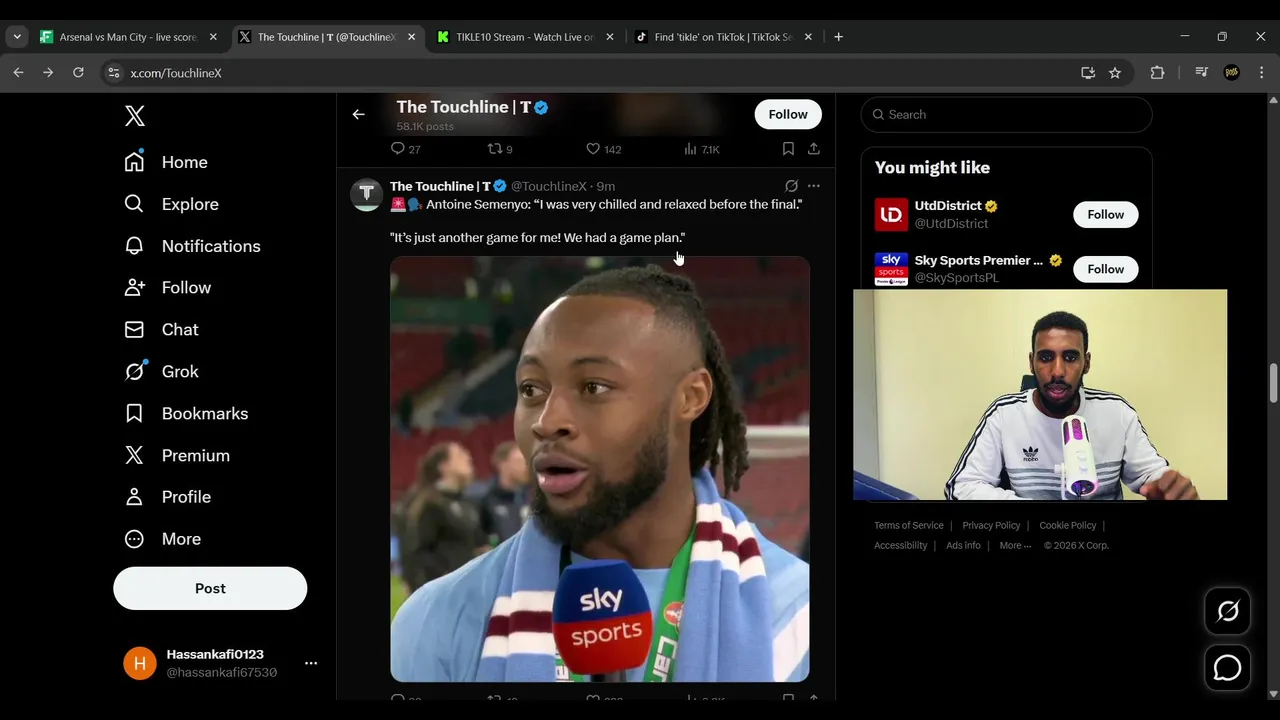Open Grok in the sidebar
The image size is (1280, 720).
[x=161, y=372]
